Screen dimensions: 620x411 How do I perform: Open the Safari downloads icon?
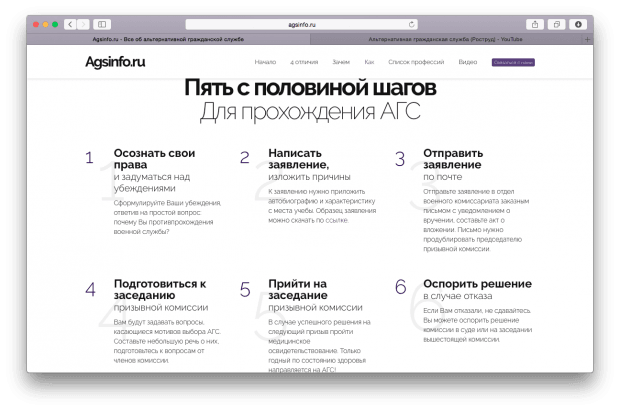click(x=578, y=24)
